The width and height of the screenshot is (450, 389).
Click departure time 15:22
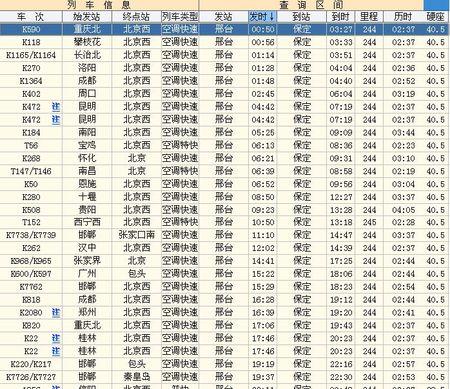click(x=263, y=274)
